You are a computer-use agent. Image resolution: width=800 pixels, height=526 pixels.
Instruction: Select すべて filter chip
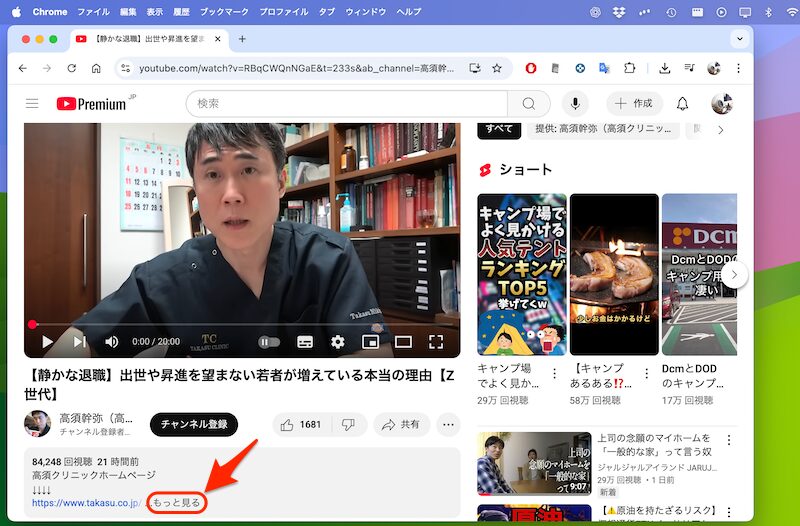point(499,130)
